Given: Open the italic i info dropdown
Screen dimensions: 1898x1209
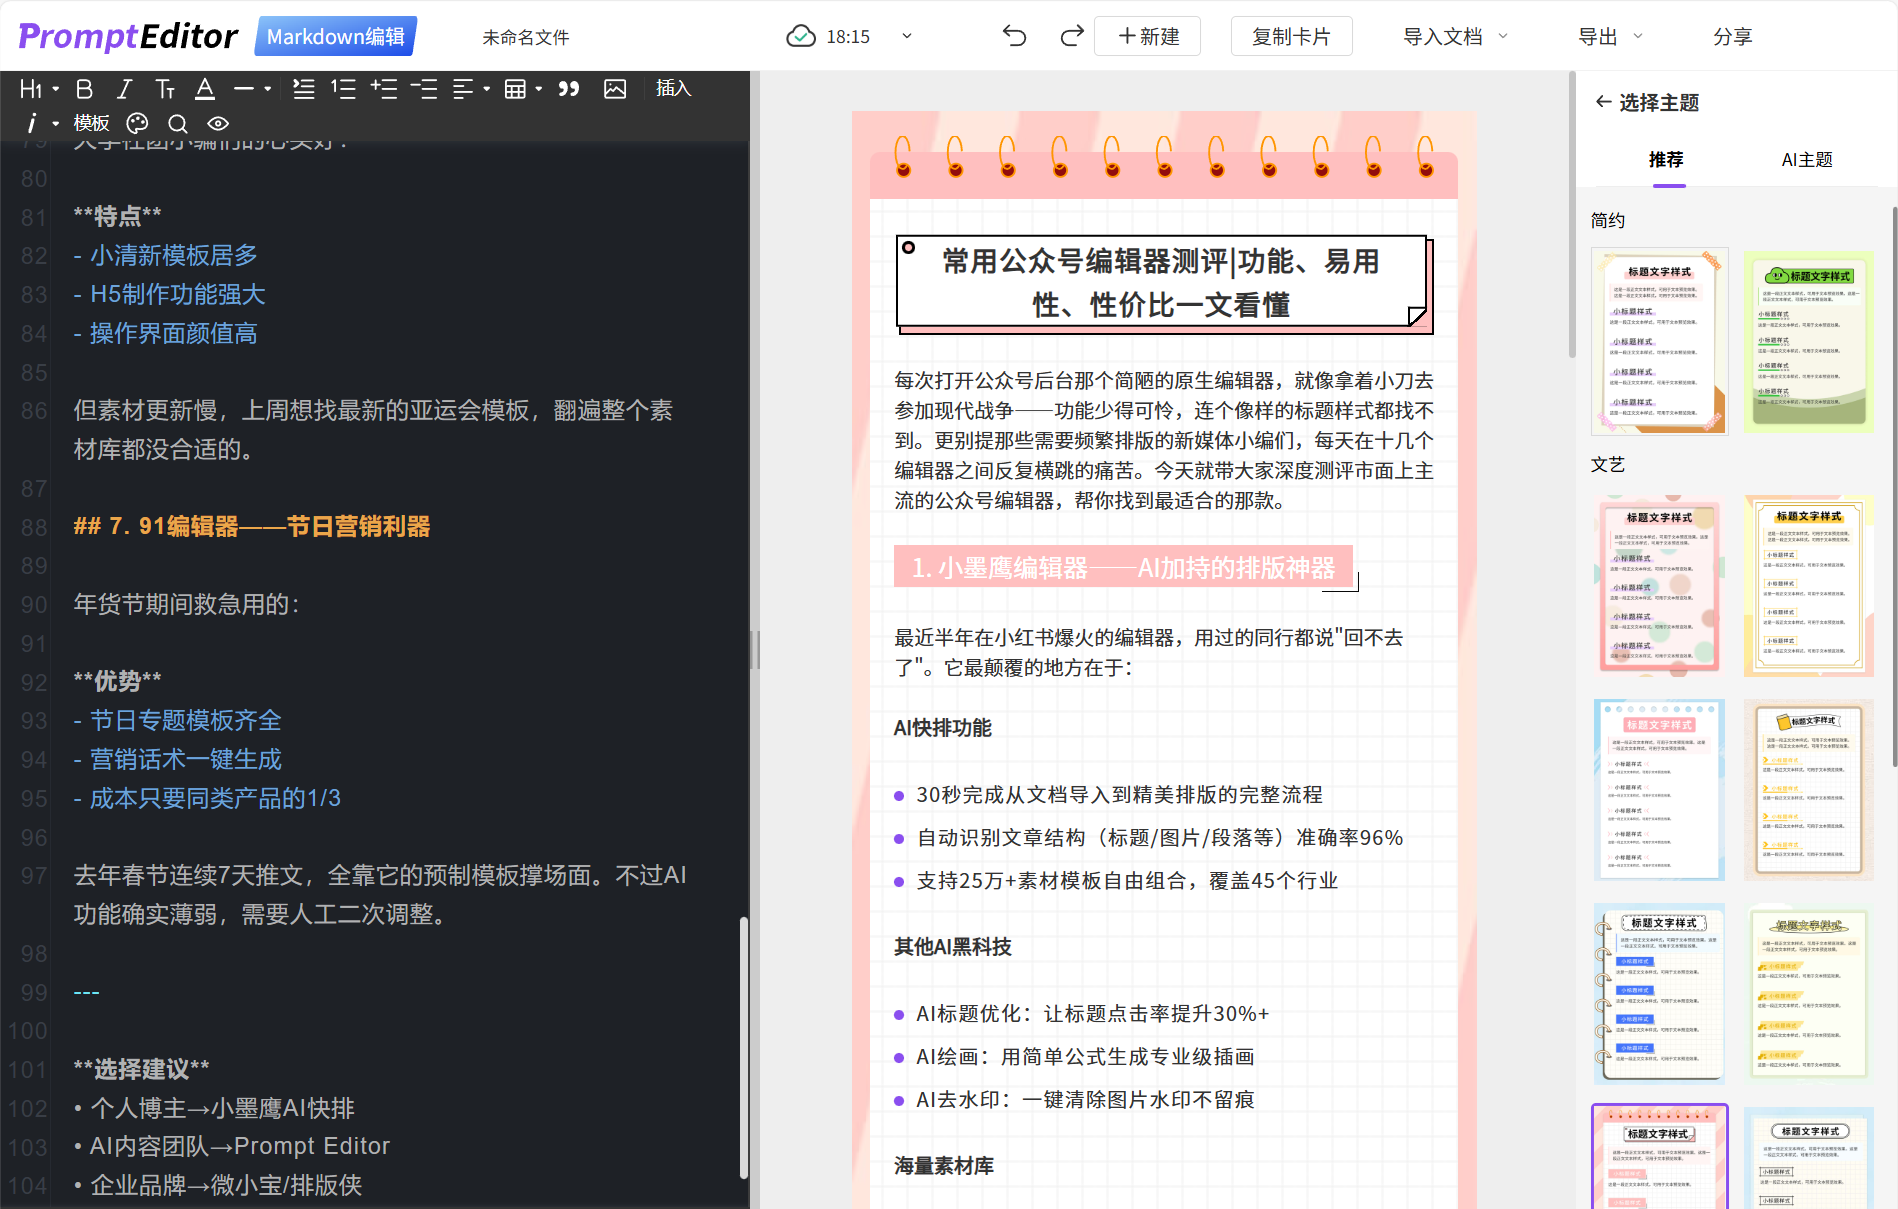Looking at the screenshot, I should 41,123.
